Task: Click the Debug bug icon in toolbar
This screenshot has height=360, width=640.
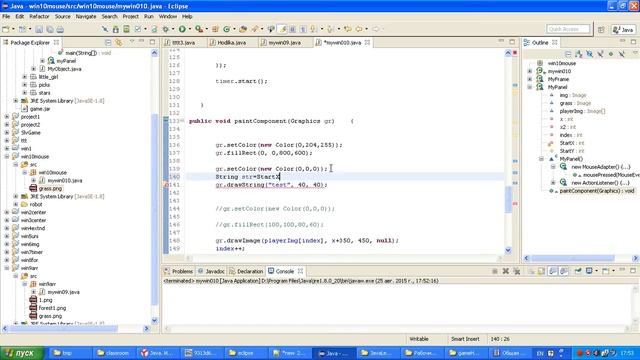Action: [165, 29]
